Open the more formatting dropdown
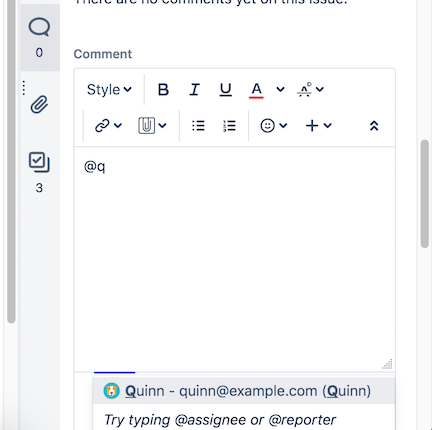Viewport: 432px width, 430px height. click(x=310, y=89)
